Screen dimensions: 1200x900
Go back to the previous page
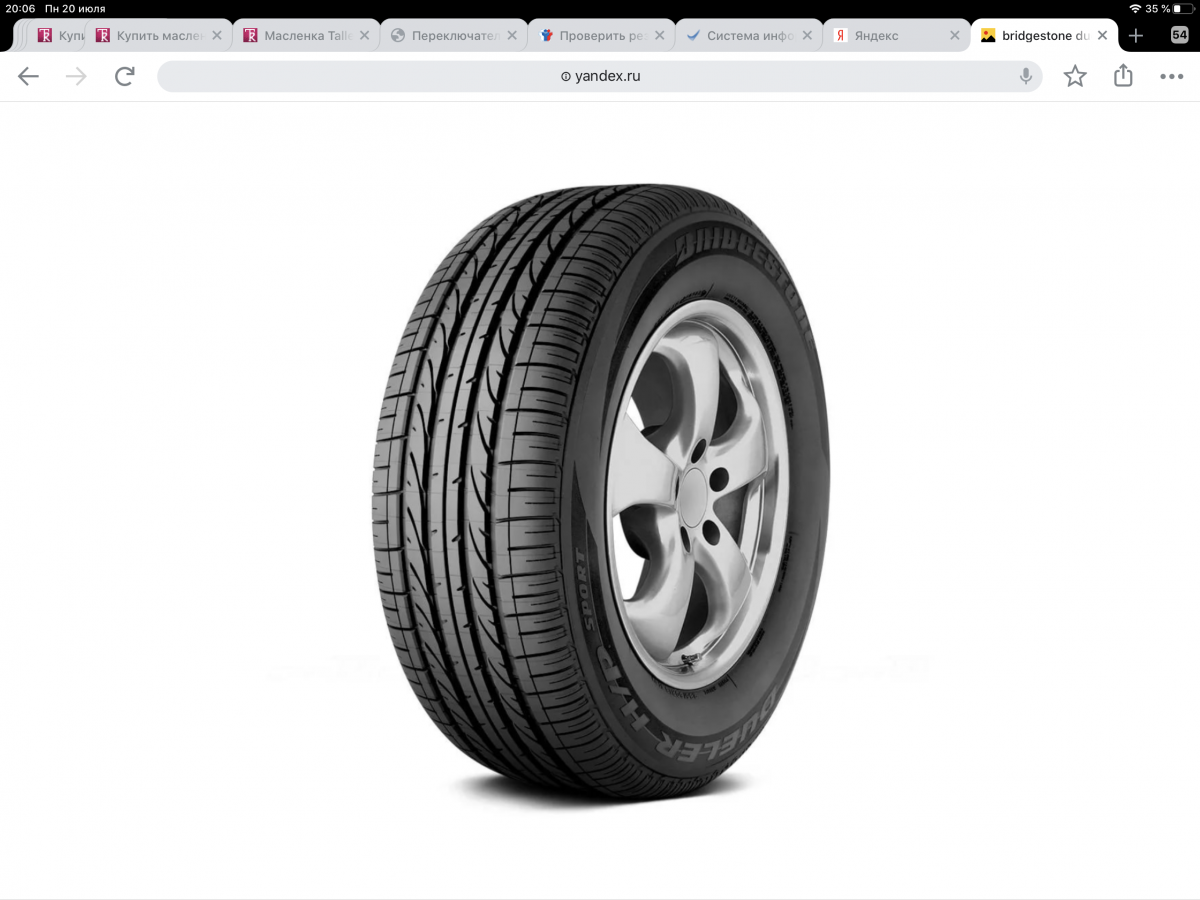click(x=28, y=76)
